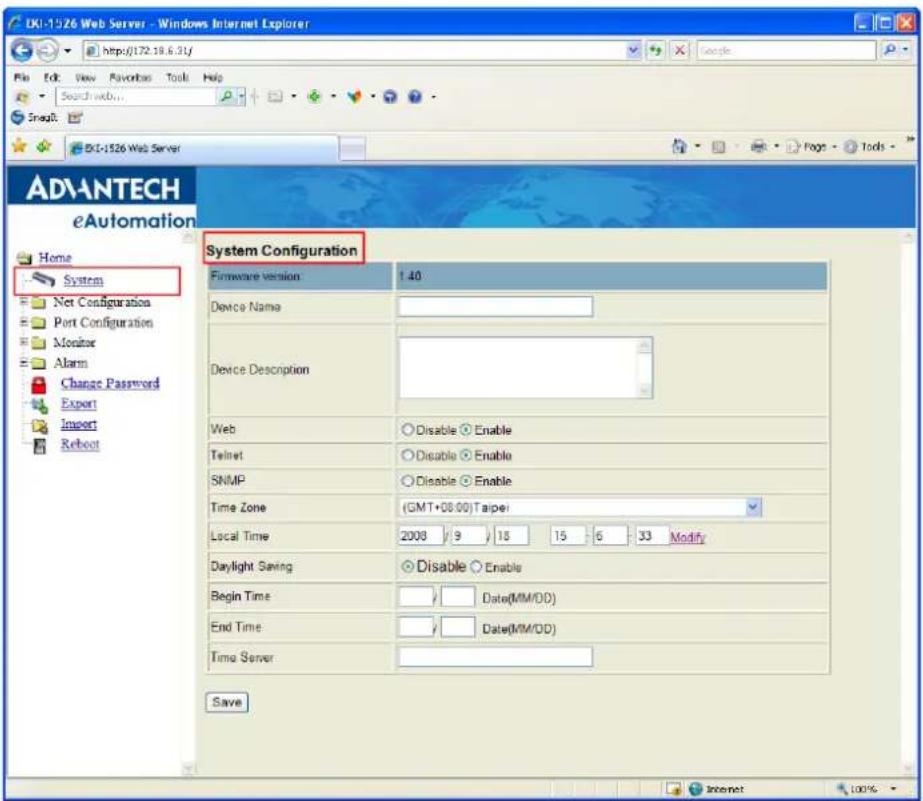Open the Edit menu
Viewport: 923px width, 801px height.
(x=52, y=77)
